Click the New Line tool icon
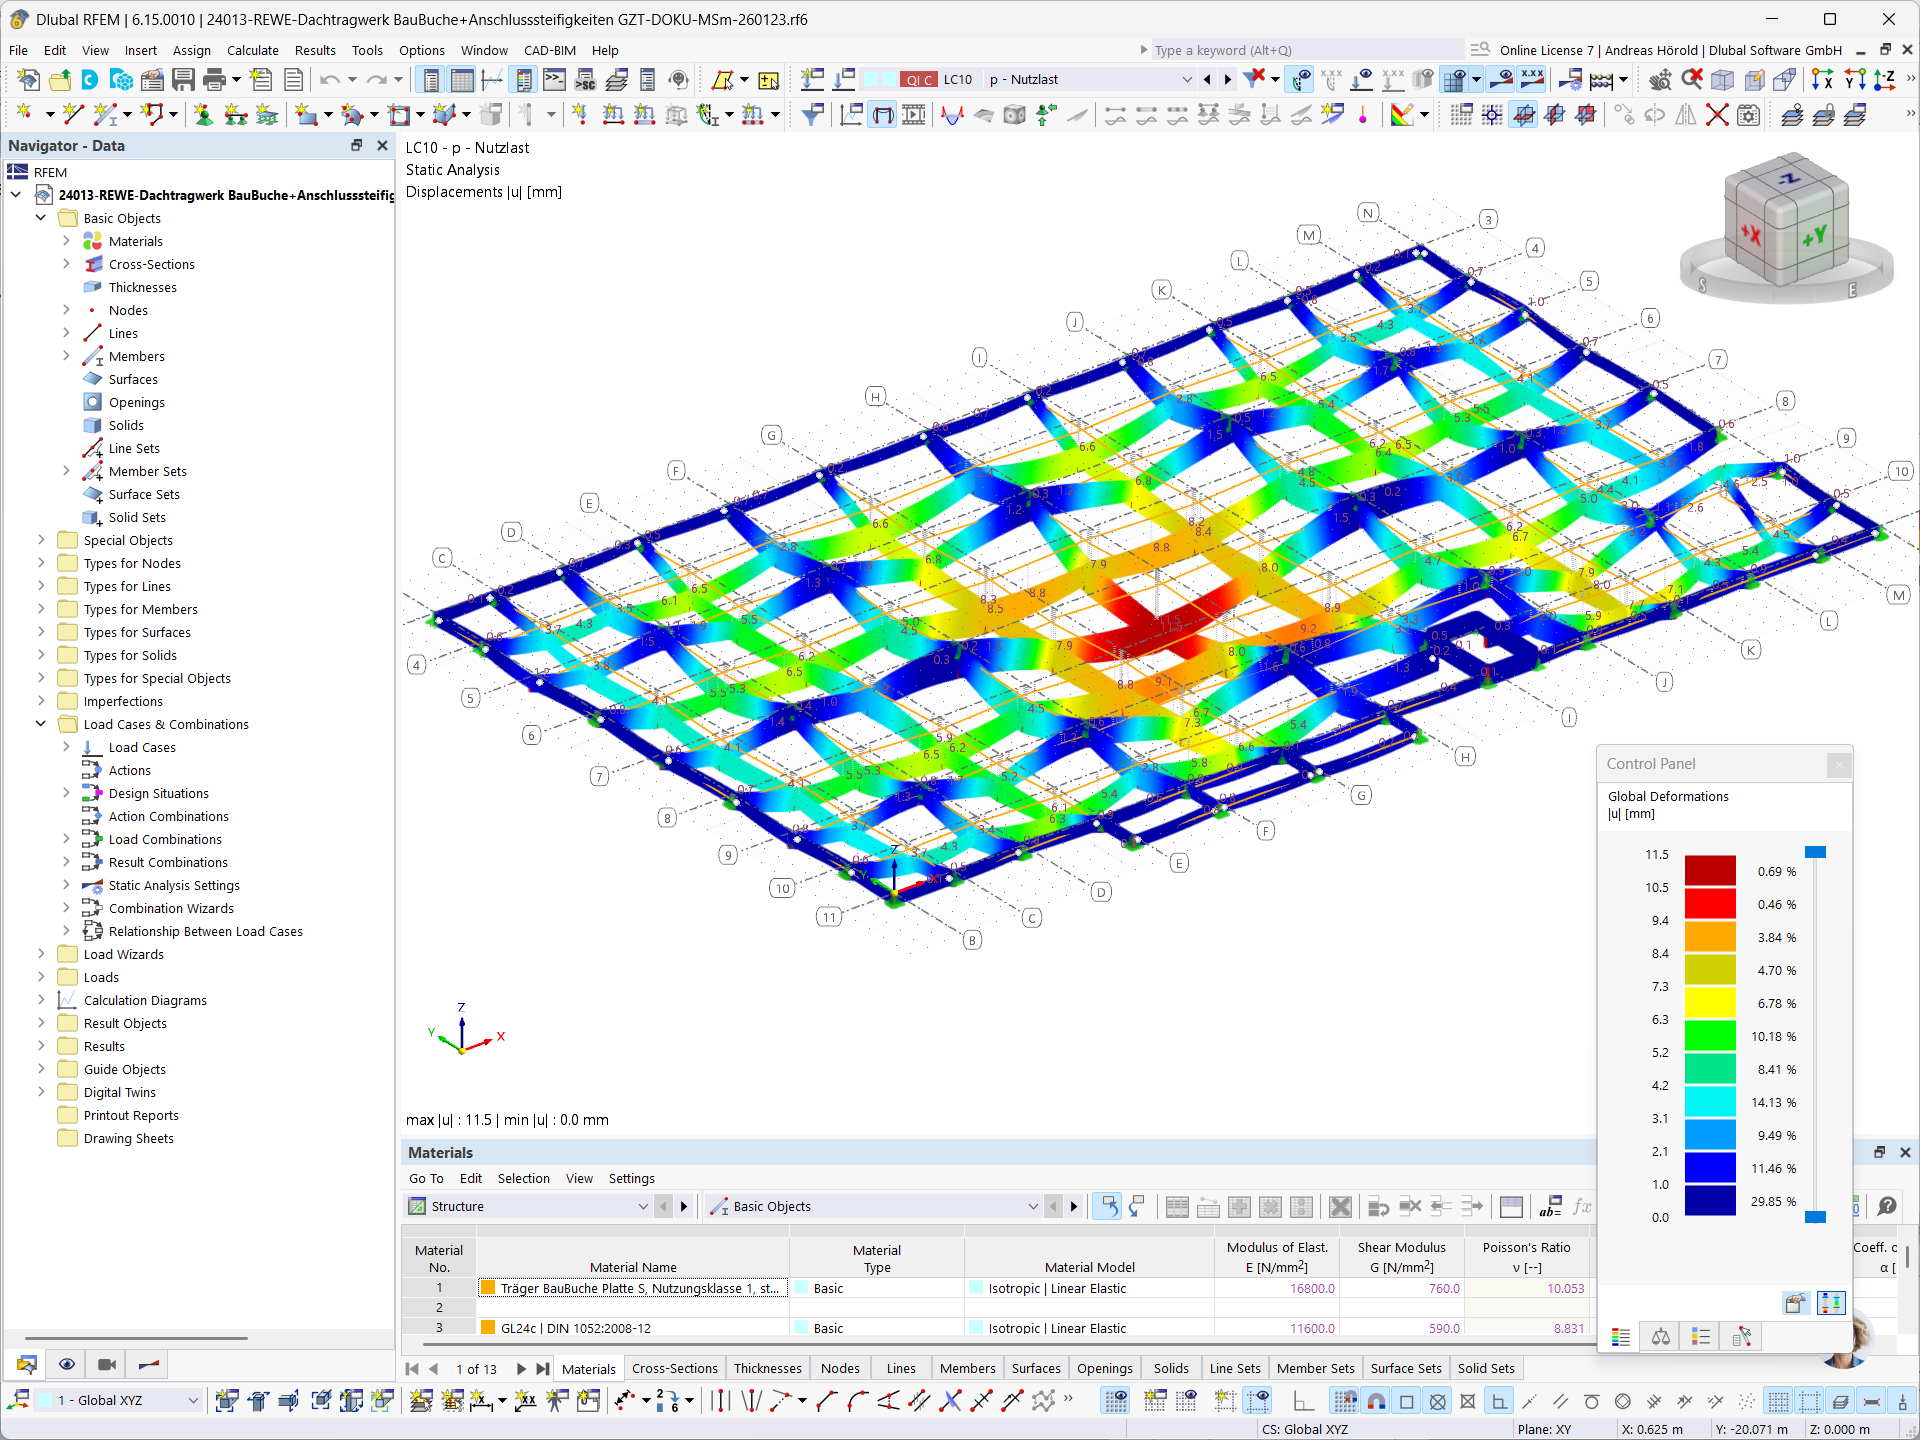This screenshot has width=1920, height=1440. click(71, 115)
